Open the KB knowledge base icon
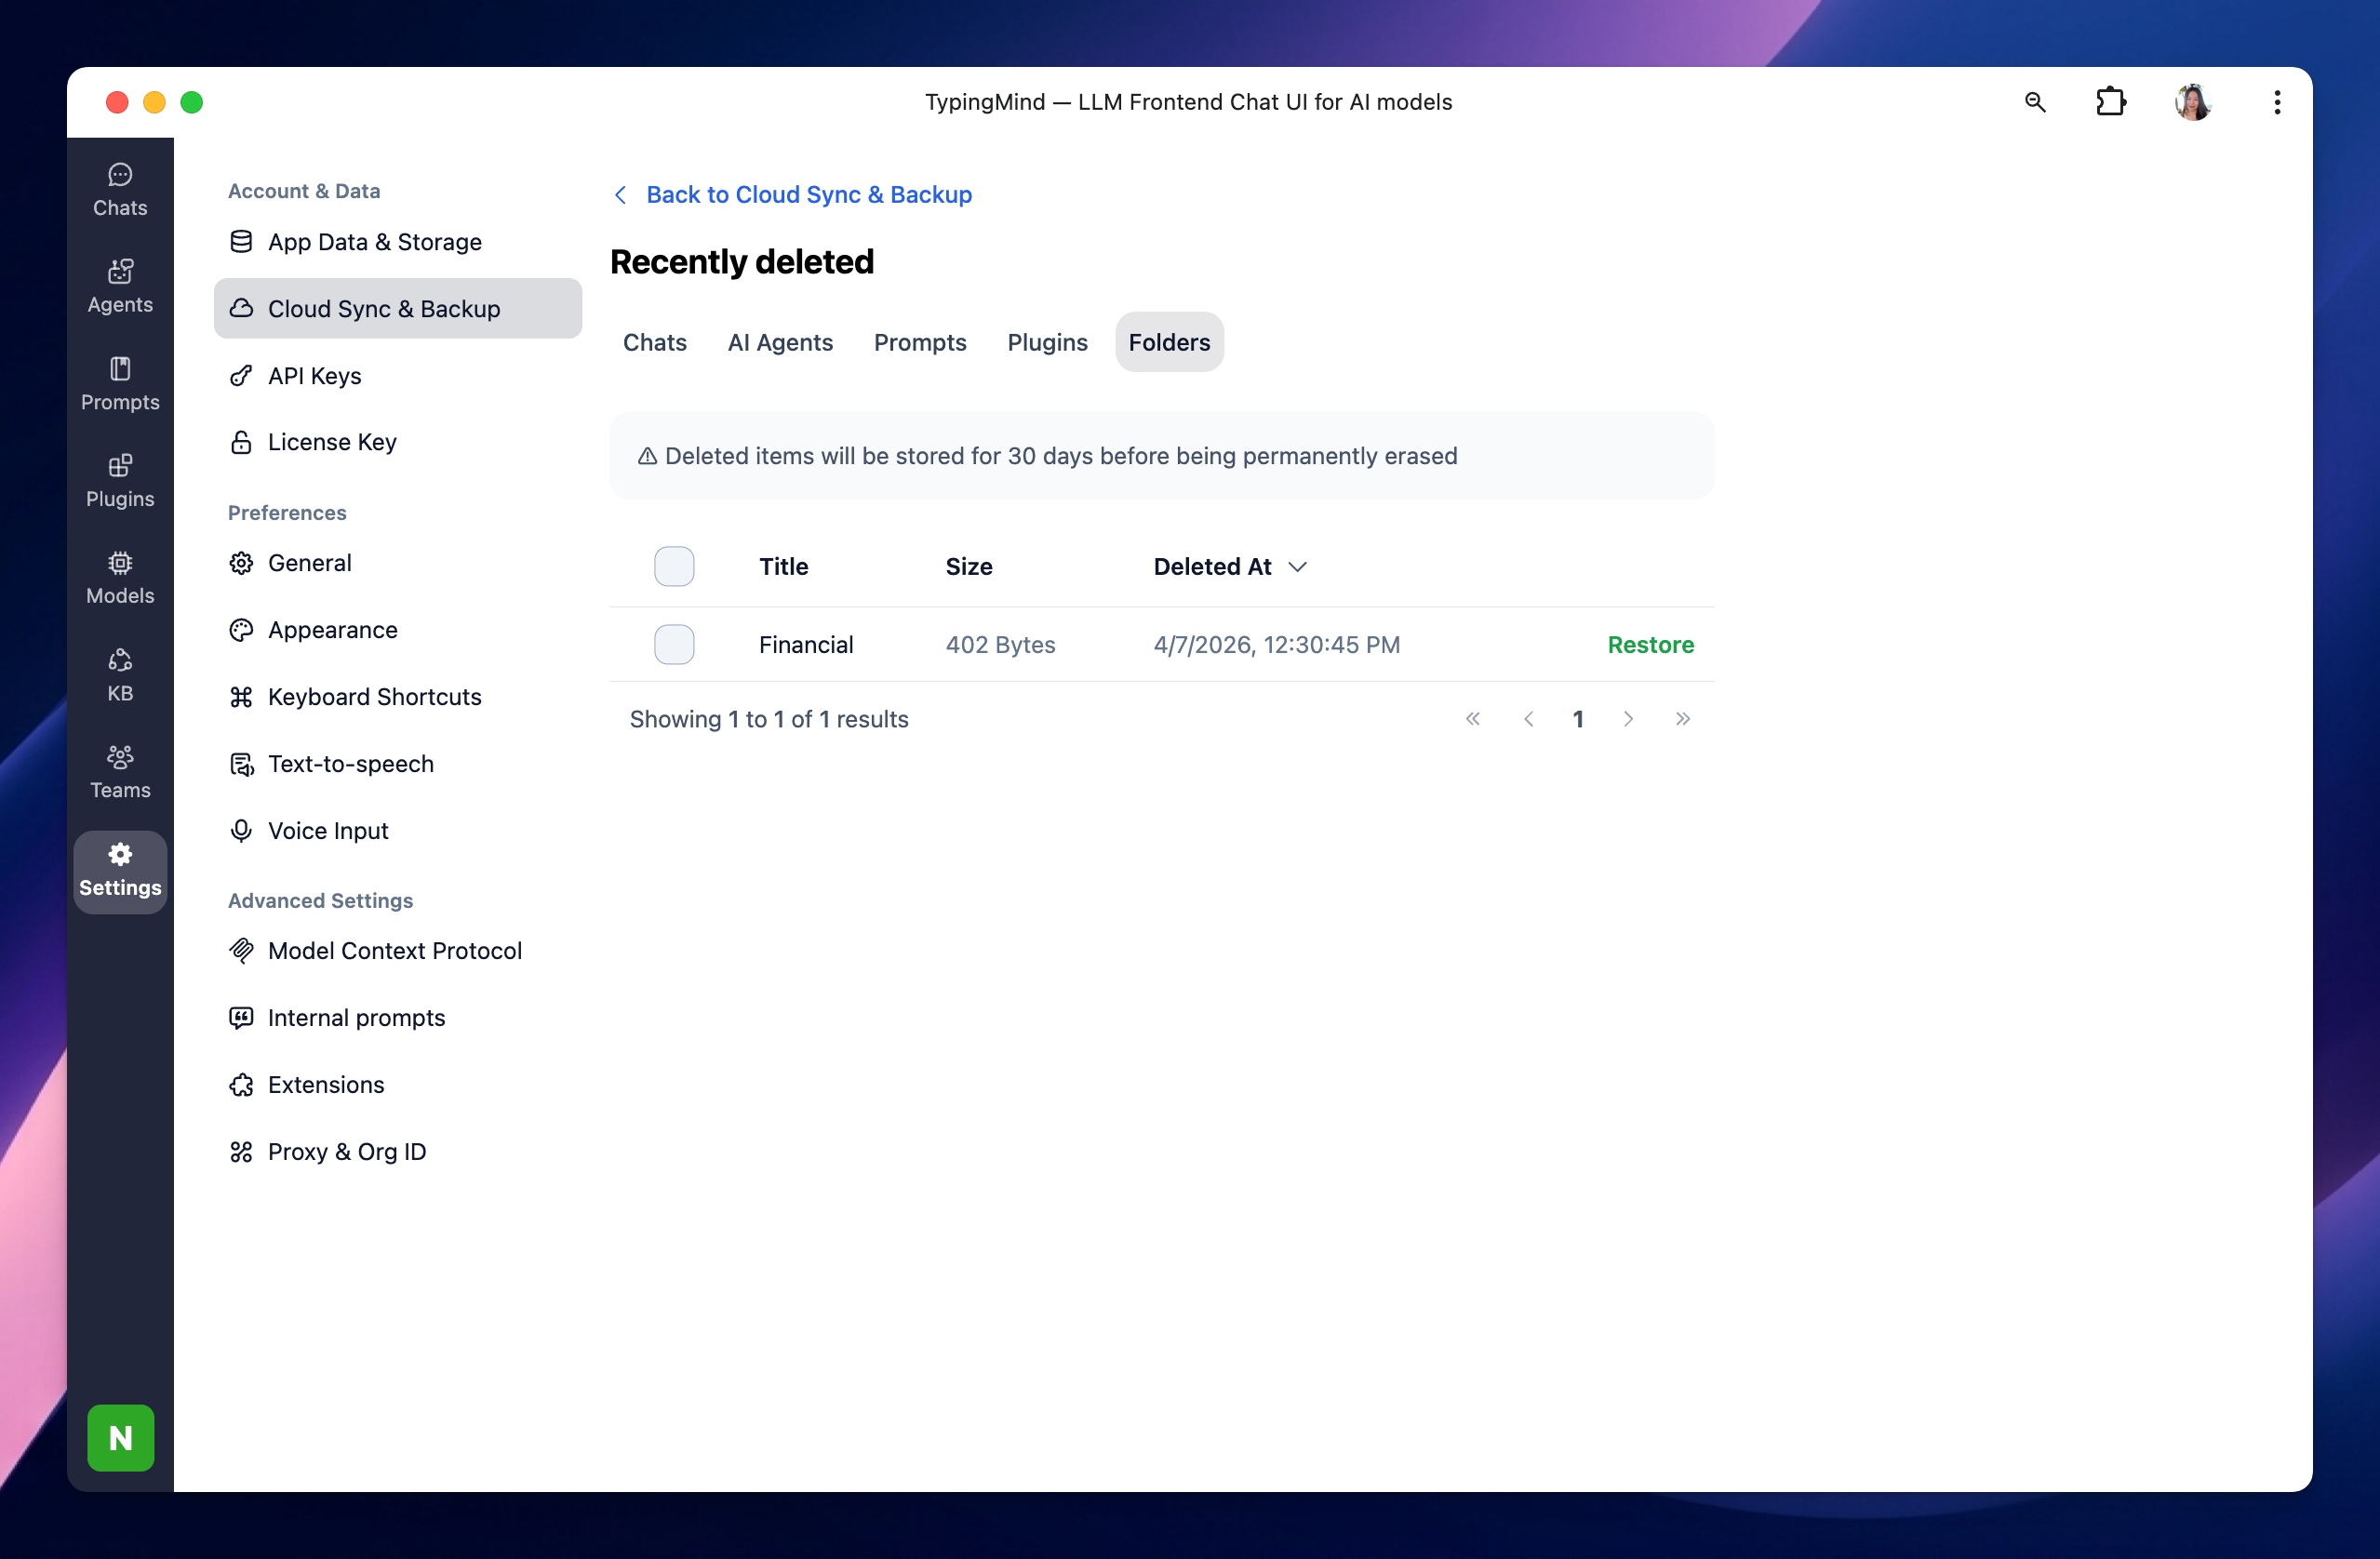 pyautogui.click(x=120, y=674)
